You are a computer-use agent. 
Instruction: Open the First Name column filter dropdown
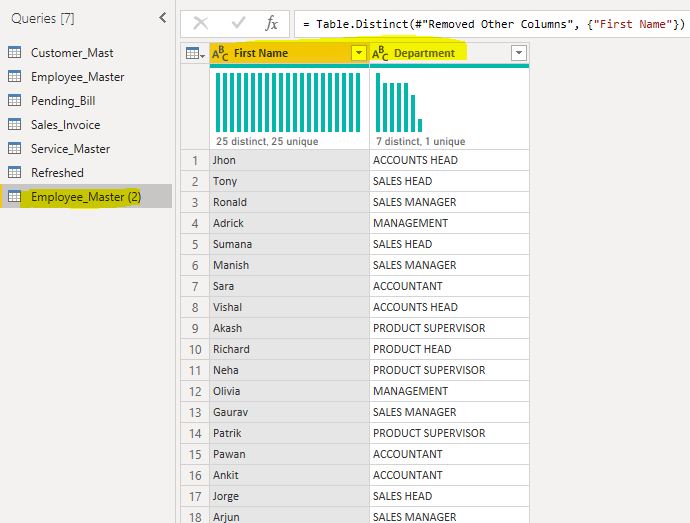coord(359,53)
